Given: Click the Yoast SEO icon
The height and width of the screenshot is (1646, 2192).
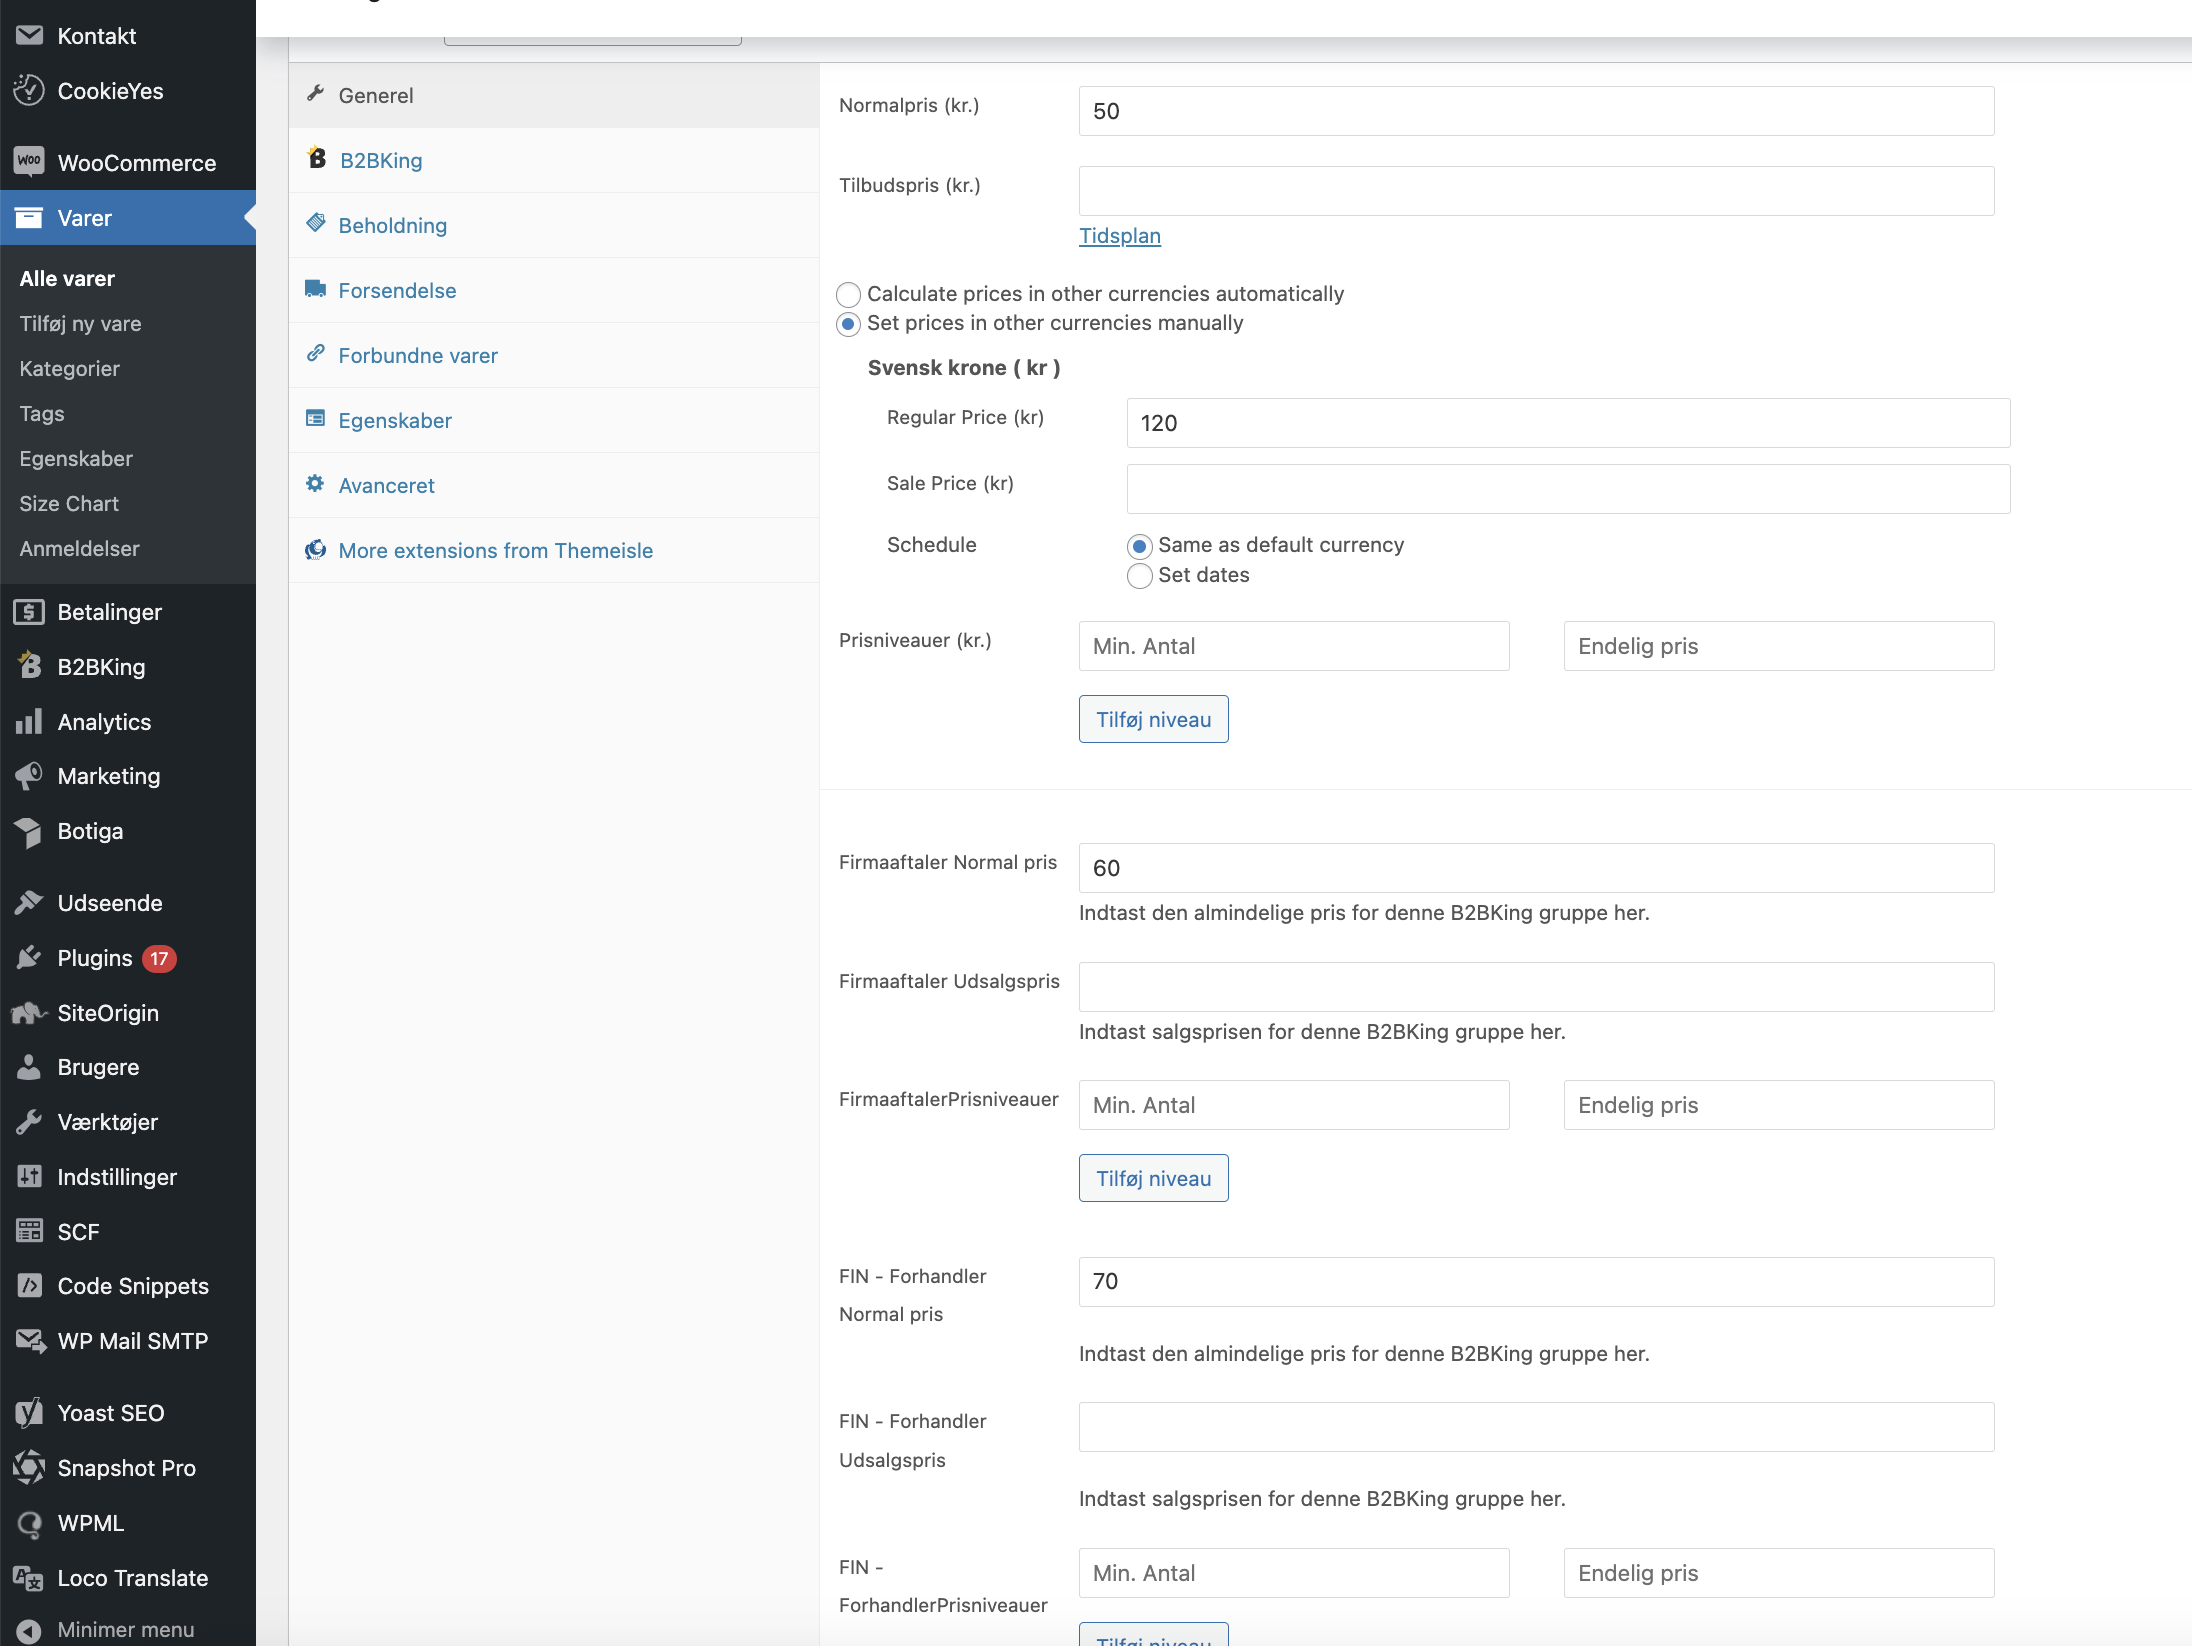Looking at the screenshot, I should point(29,1412).
